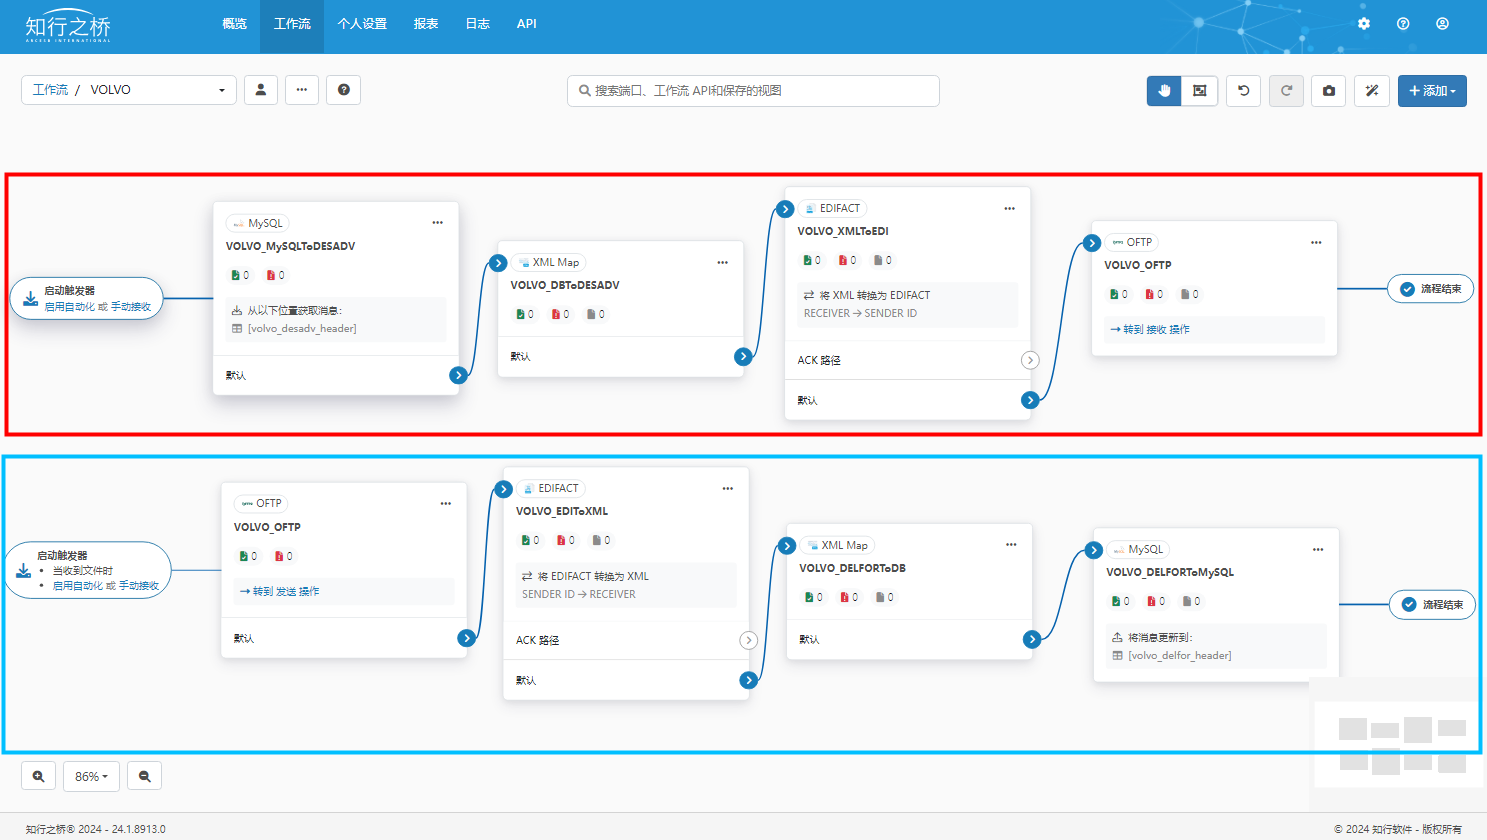This screenshot has width=1487, height=840.
Task: Open the Personal Settings (个人设置) tab
Action: point(362,24)
